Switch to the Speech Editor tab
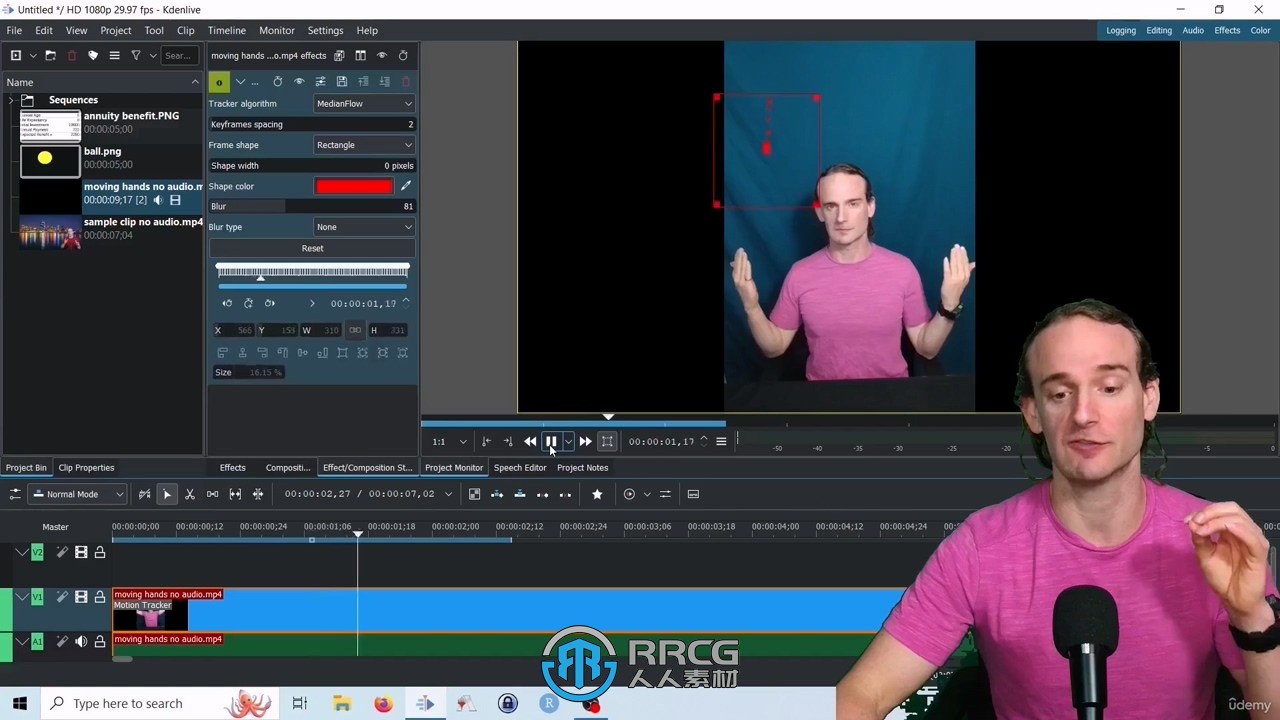This screenshot has width=1280, height=720. (520, 468)
